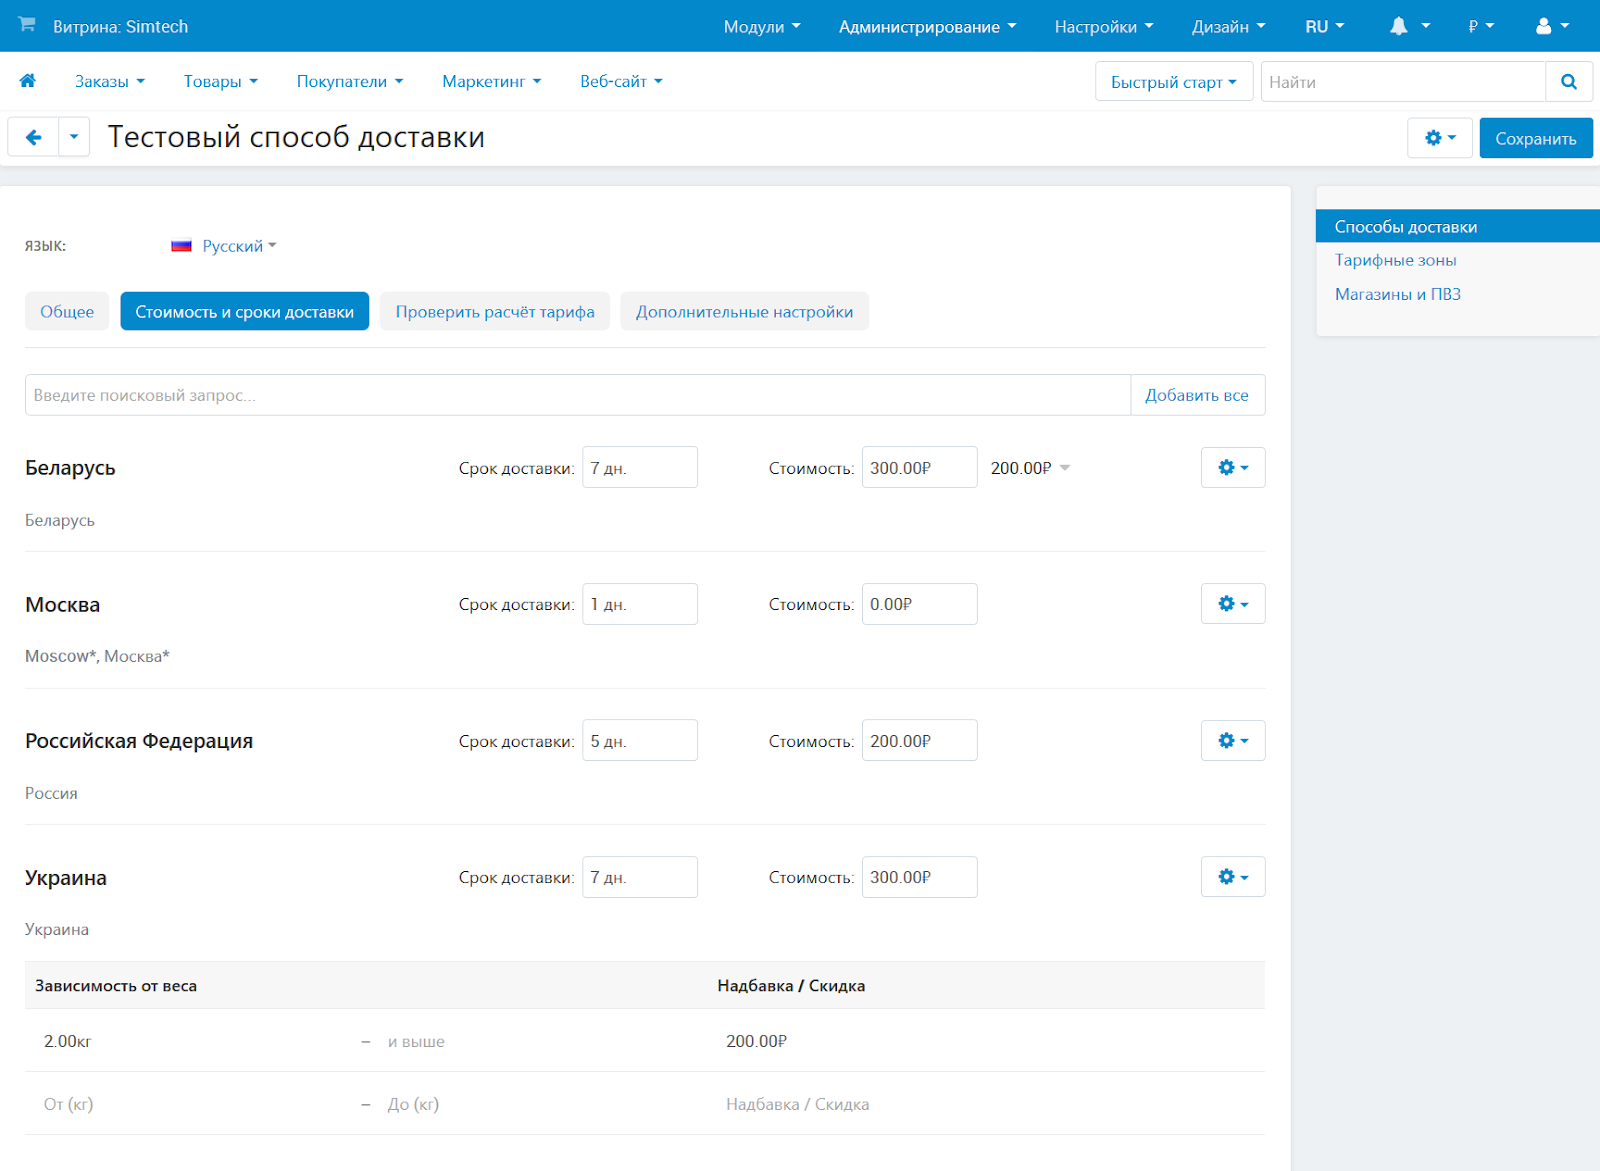Image resolution: width=1600 pixels, height=1171 pixels.
Task: Click the 200.00₽ weight surcharge value
Action: [x=756, y=1041]
